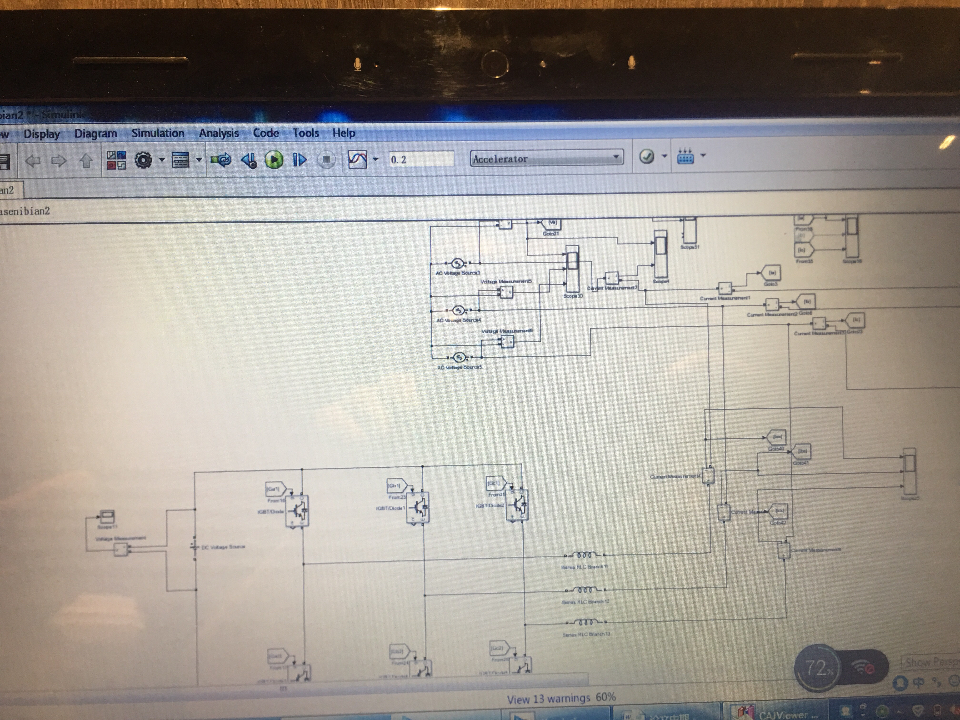Screen dimensions: 960x720
Task: Click the Build Model icon
Action: point(686,156)
